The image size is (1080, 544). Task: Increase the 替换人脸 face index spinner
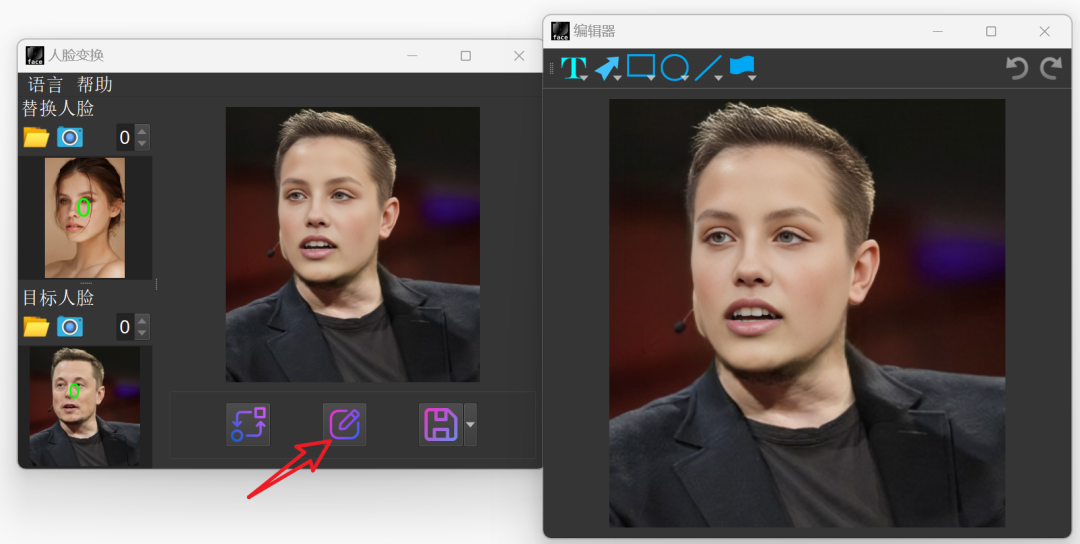pos(143,131)
